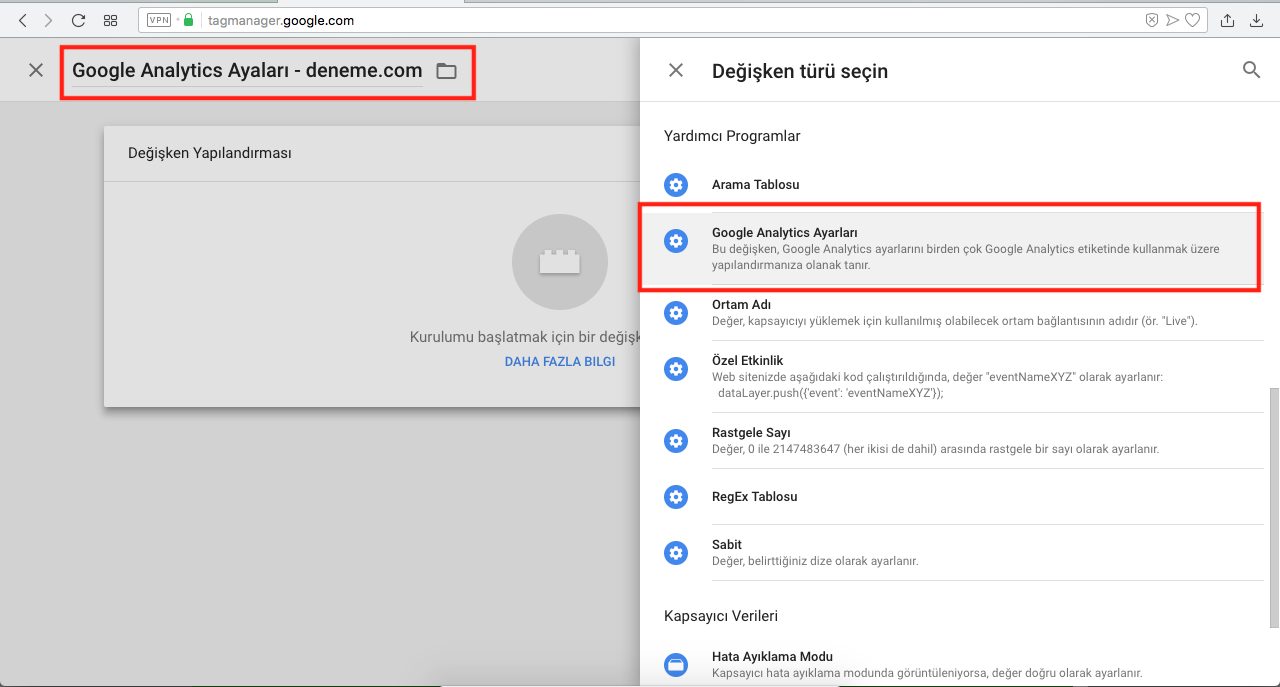This screenshot has width=1280, height=687.
Task: Bookmark page with heart icon
Action: (x=1192, y=20)
